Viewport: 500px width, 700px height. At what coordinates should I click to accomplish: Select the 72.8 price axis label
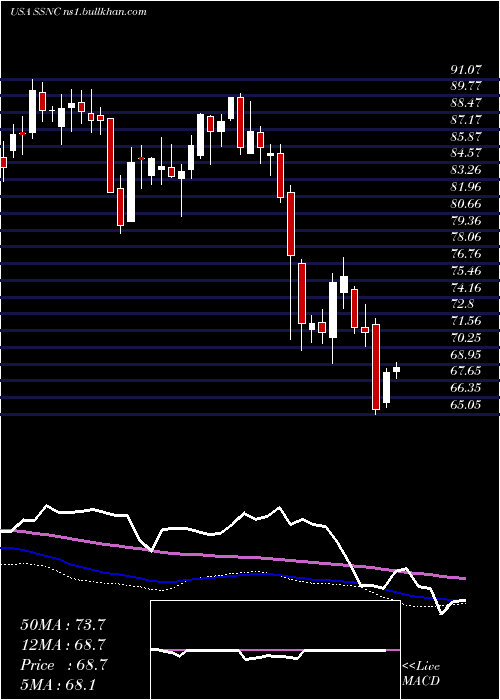[x=462, y=304]
